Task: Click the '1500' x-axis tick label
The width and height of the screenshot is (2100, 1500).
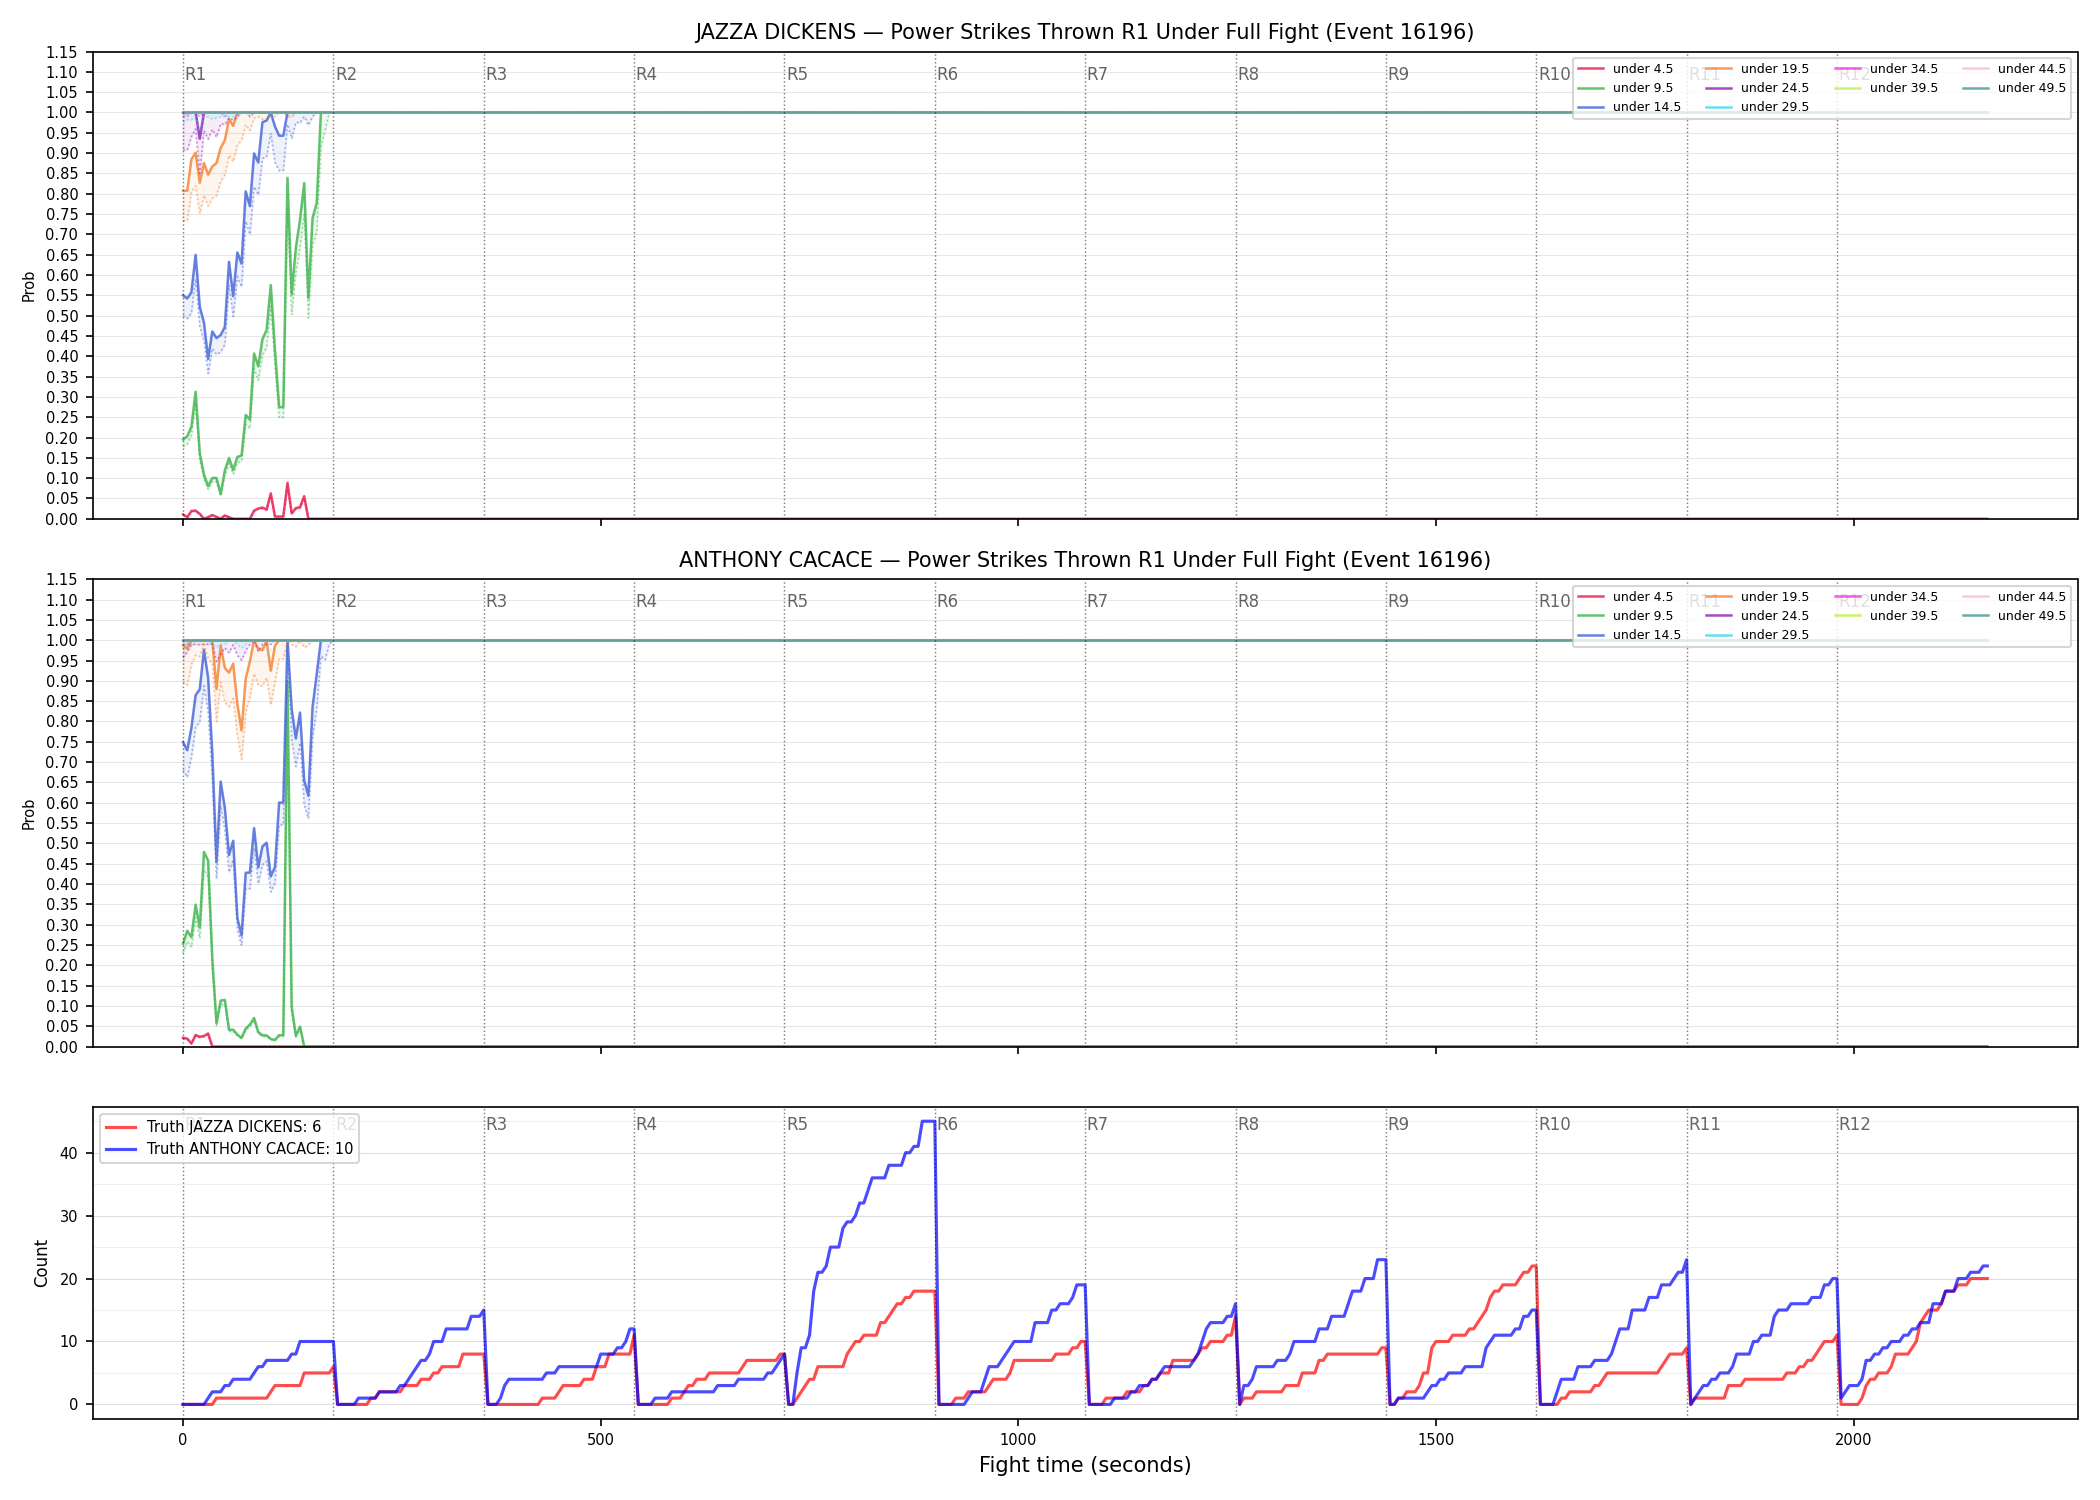Action: coord(1436,1440)
